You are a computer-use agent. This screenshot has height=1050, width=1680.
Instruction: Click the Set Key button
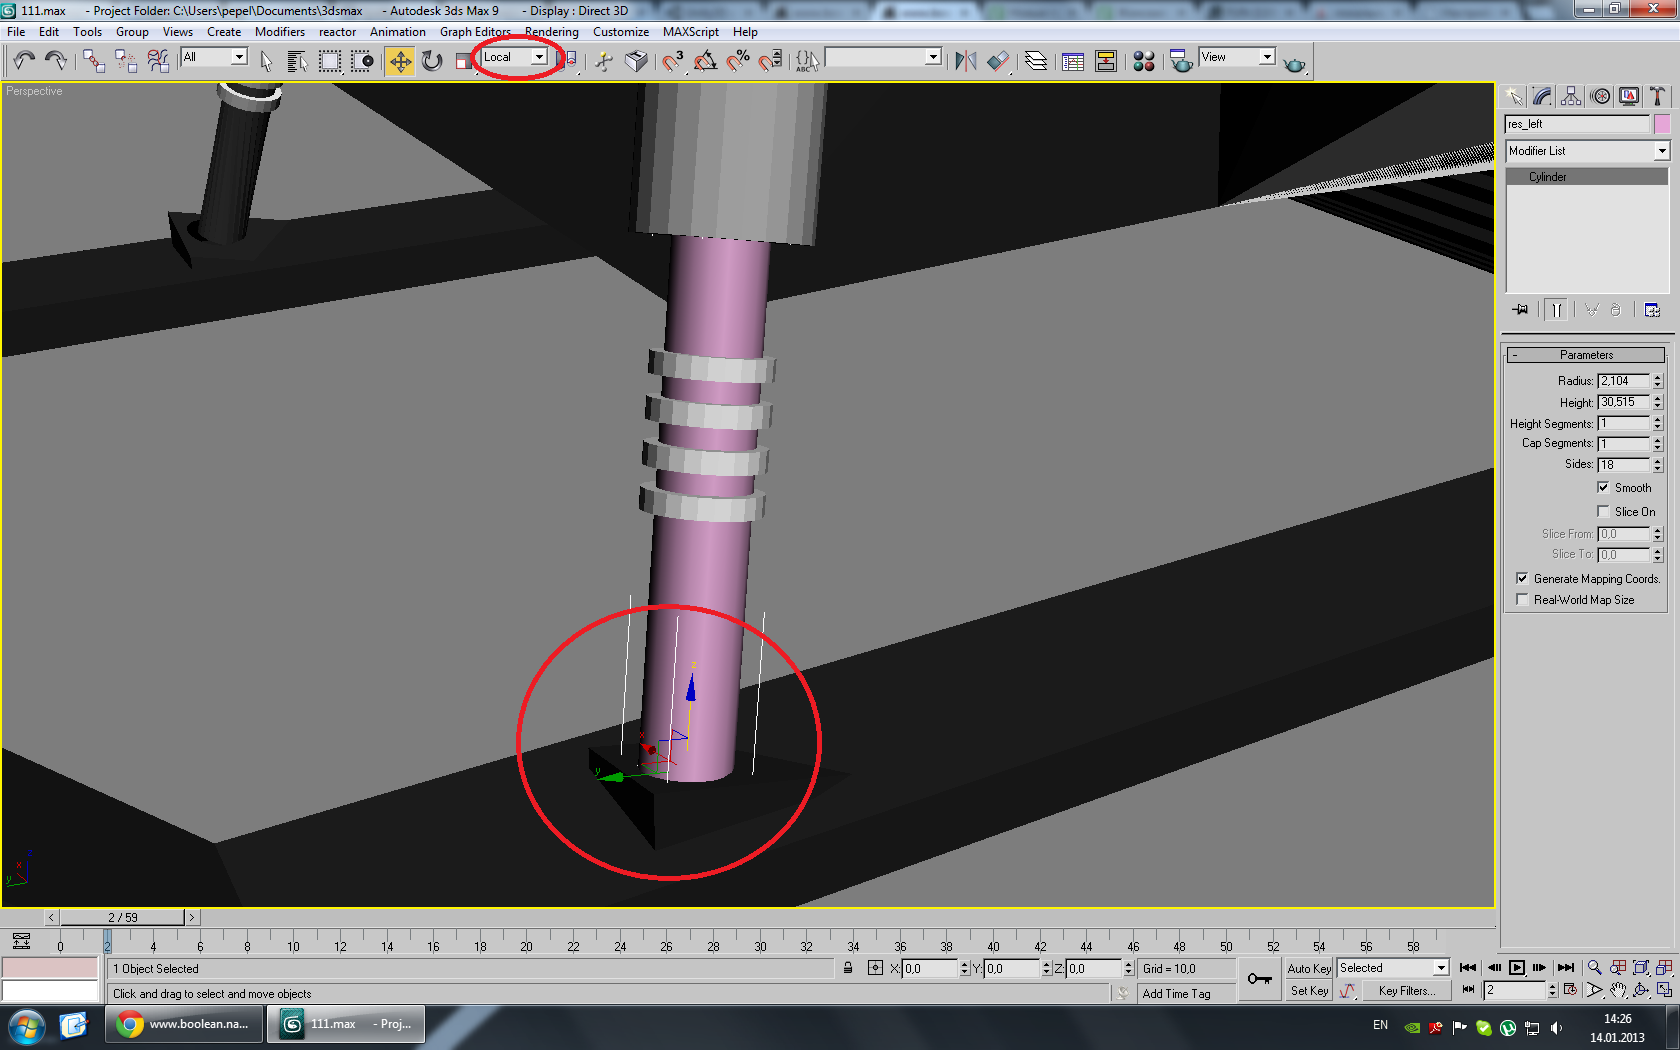click(1309, 991)
